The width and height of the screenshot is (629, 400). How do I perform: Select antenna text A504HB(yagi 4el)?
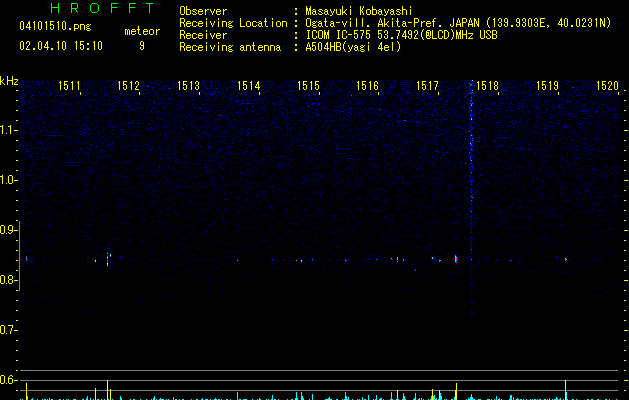point(353,47)
